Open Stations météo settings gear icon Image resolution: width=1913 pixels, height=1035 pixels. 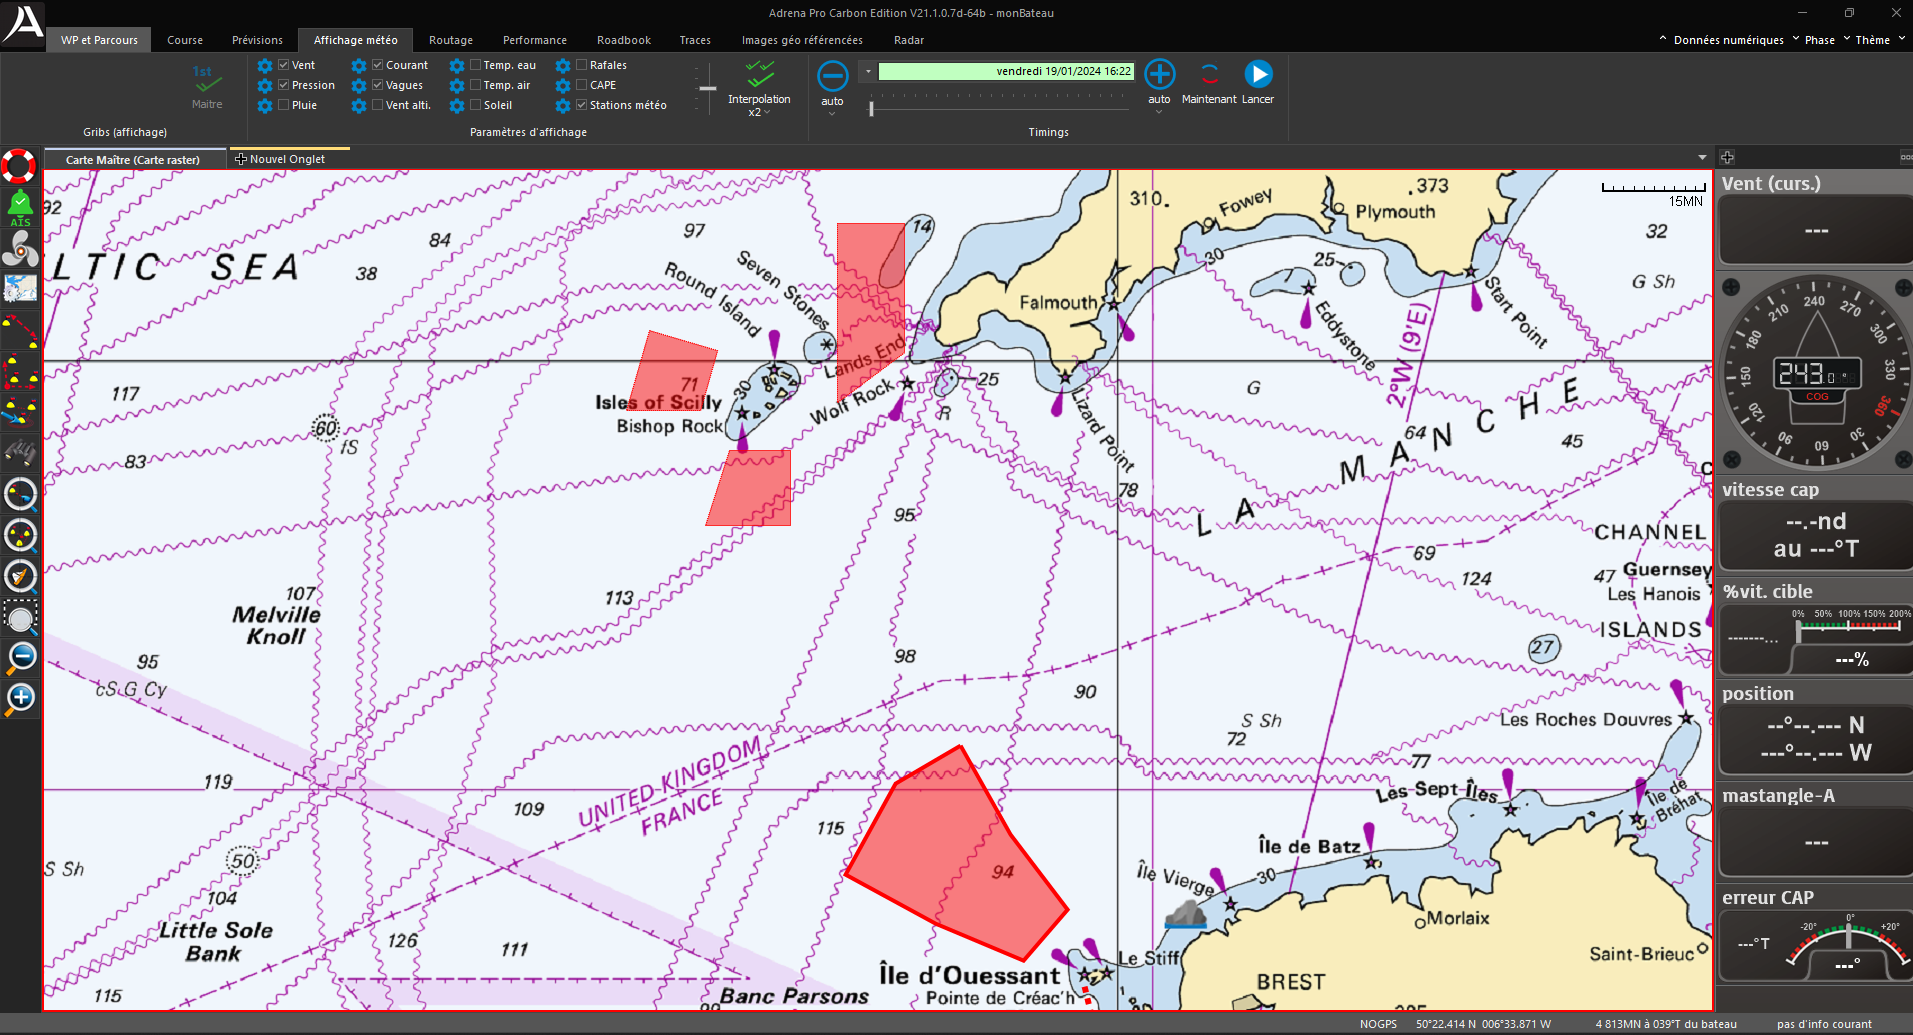coord(563,106)
